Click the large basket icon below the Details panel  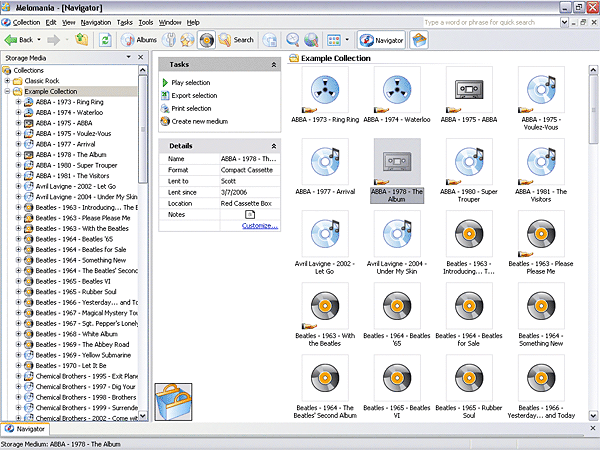tap(173, 402)
